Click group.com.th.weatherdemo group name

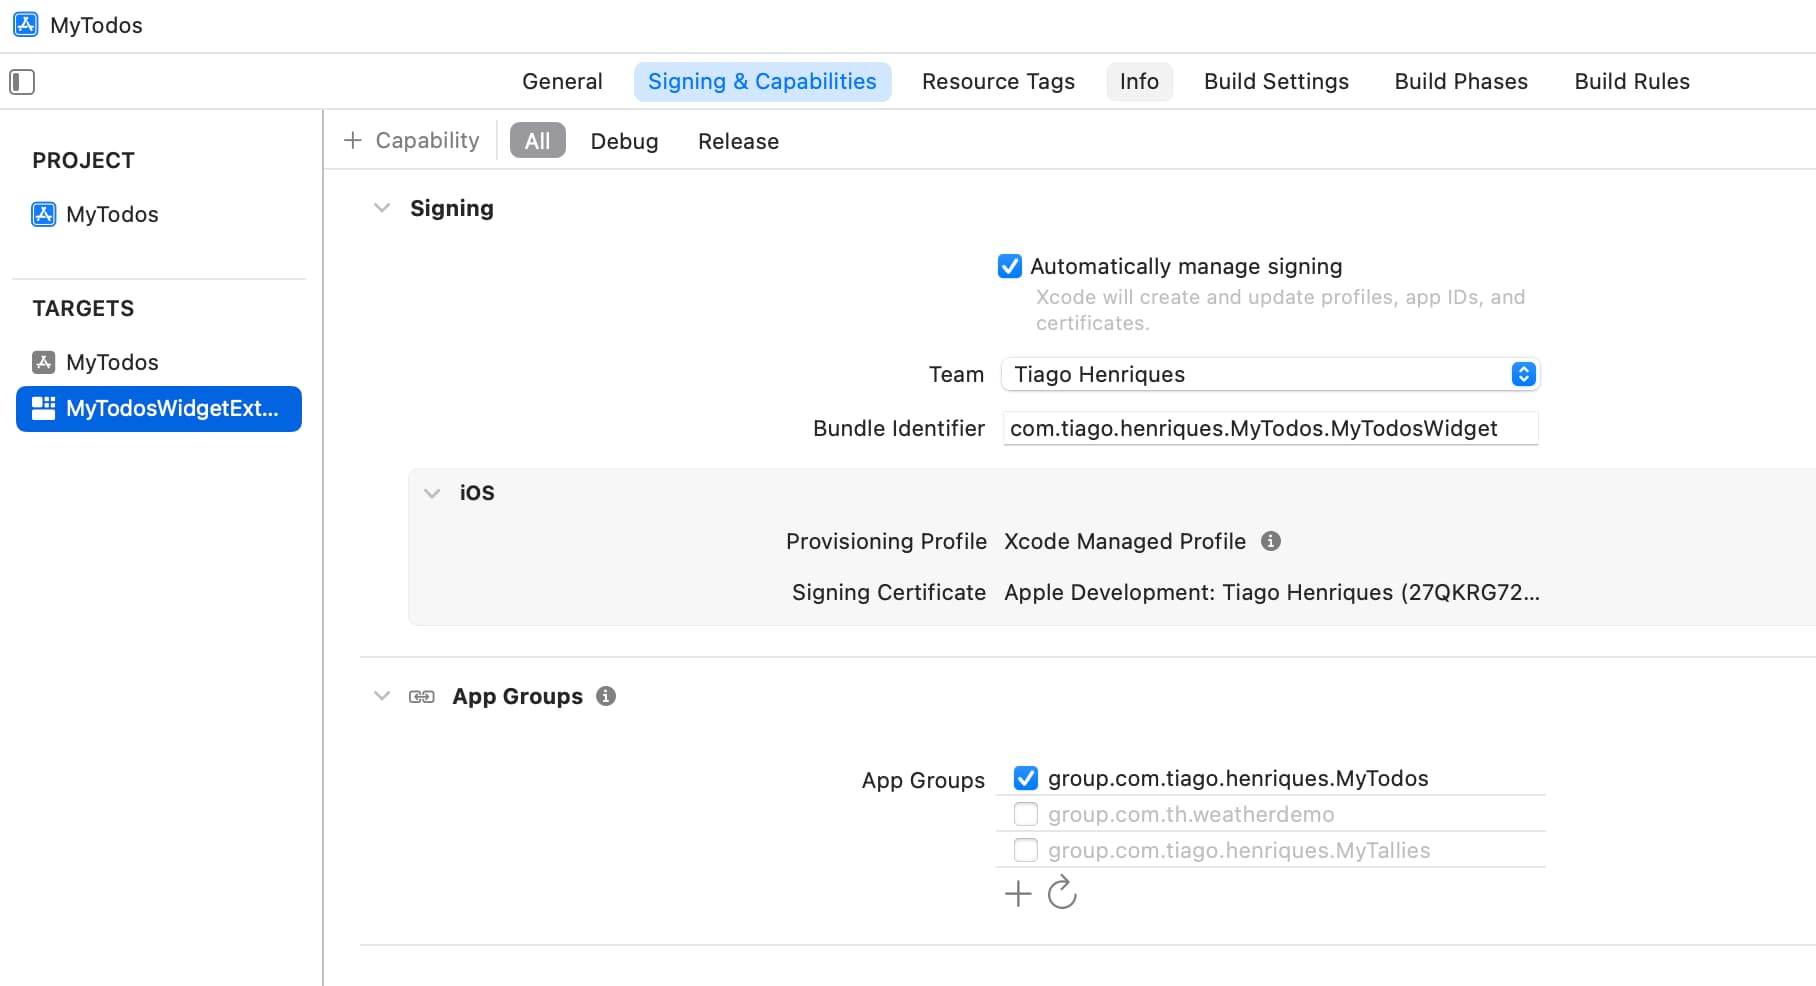click(1191, 814)
